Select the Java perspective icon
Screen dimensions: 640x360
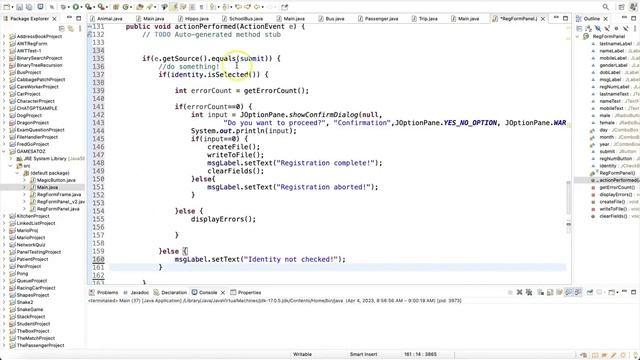tap(633, 7)
